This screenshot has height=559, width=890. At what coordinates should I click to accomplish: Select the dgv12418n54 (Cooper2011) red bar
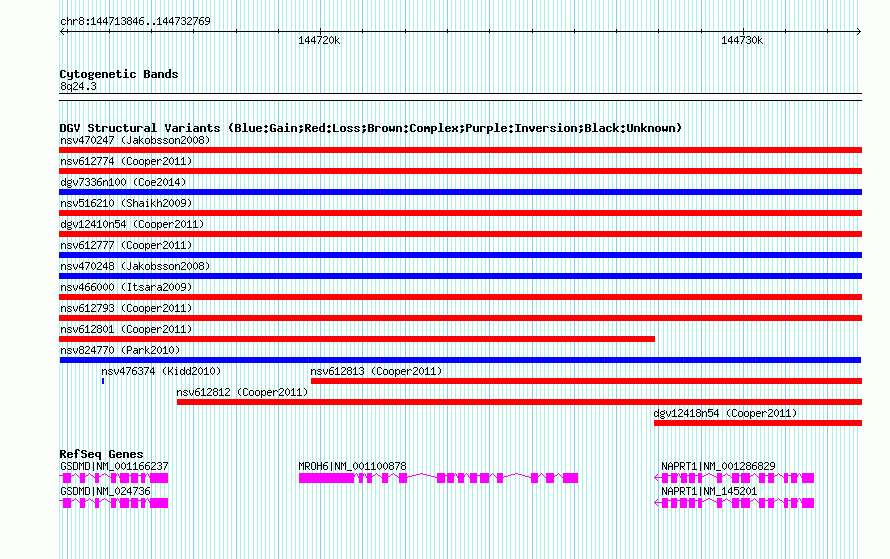click(x=758, y=423)
